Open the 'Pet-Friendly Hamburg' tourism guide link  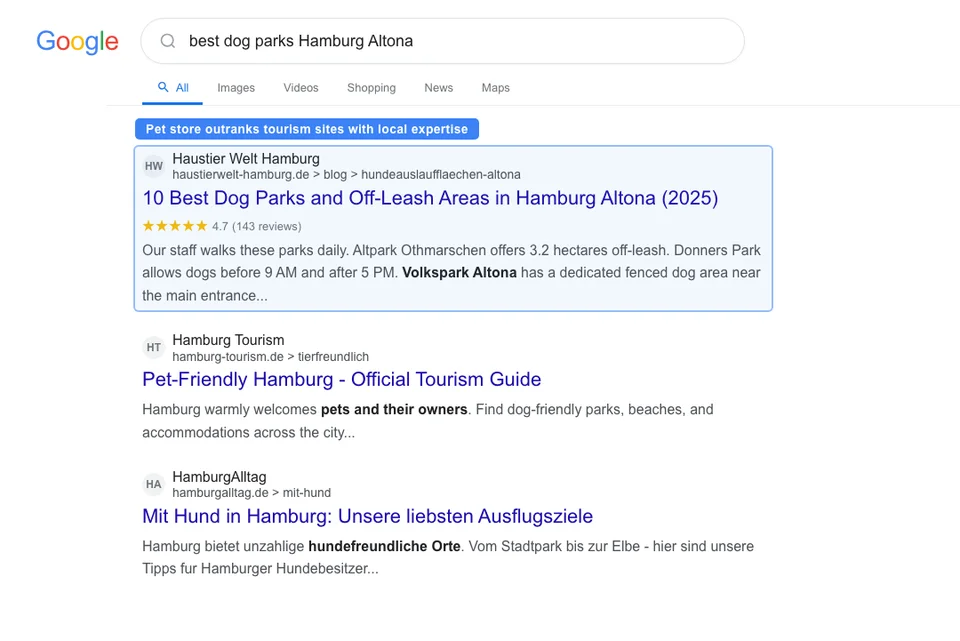point(341,380)
